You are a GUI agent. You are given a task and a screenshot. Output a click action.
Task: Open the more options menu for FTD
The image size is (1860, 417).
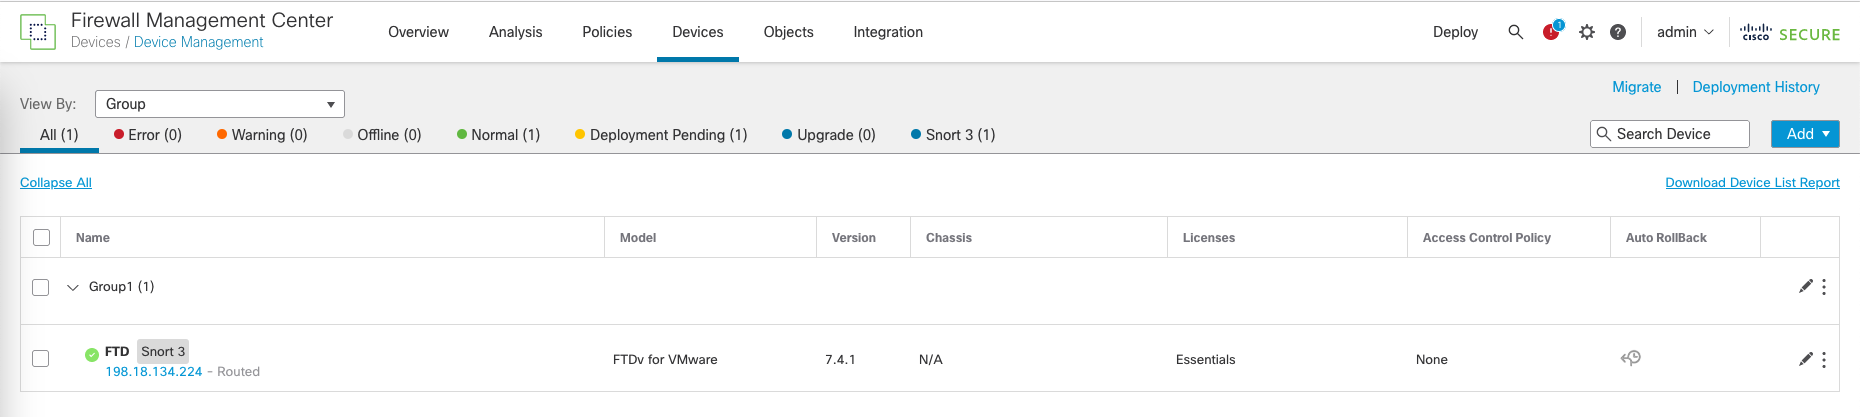click(1824, 359)
